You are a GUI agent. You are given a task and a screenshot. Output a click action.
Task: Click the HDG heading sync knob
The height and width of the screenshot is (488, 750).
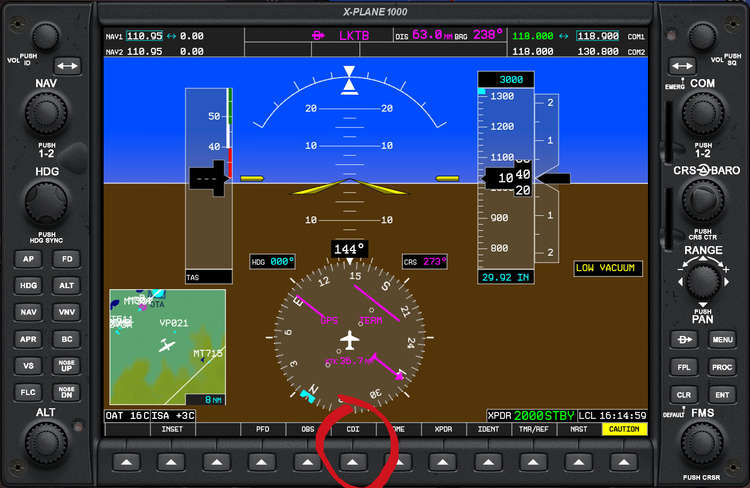pyautogui.click(x=46, y=203)
